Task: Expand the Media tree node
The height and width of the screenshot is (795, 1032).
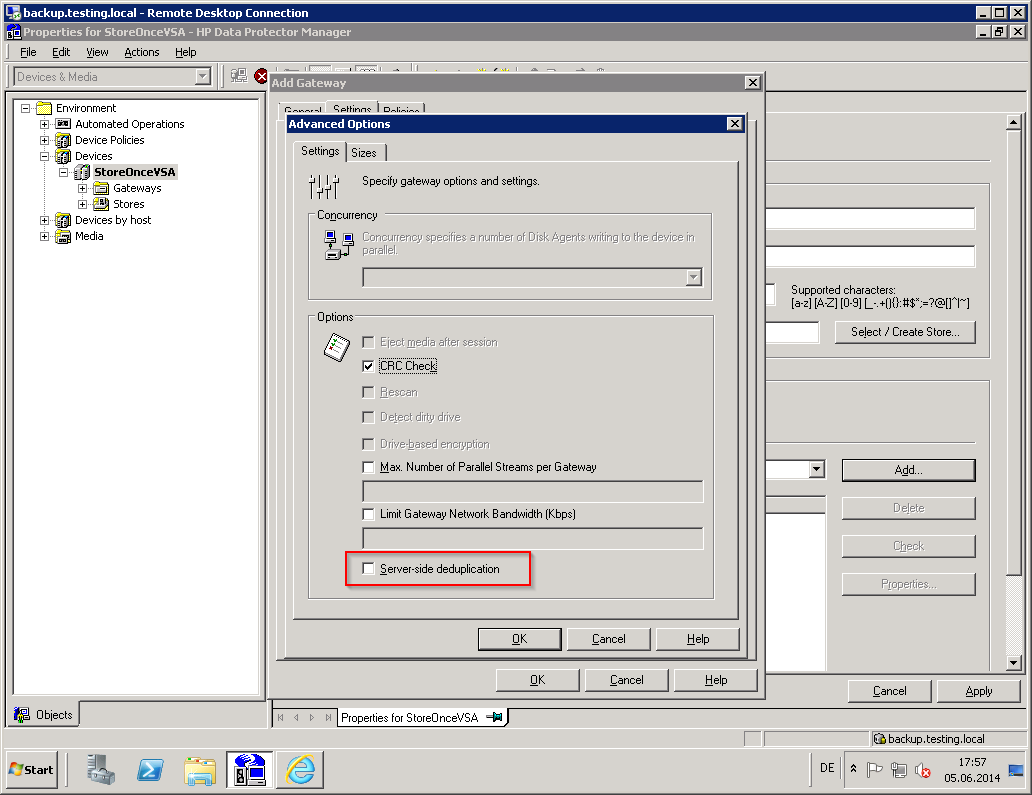Action: 45,236
